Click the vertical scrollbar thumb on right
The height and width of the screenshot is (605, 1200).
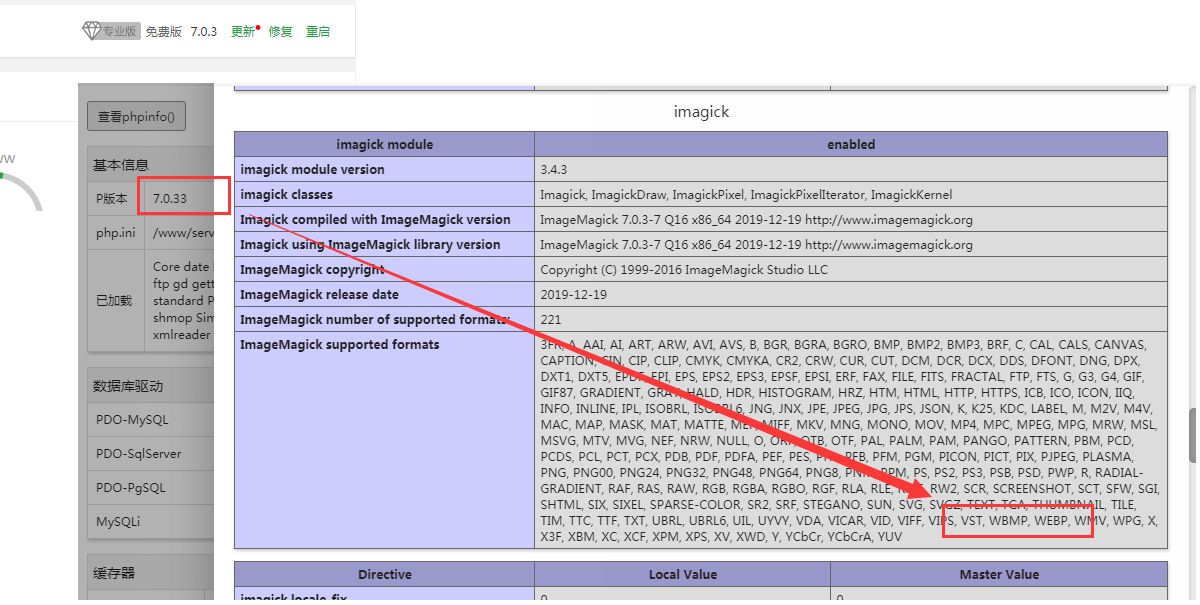point(1192,435)
